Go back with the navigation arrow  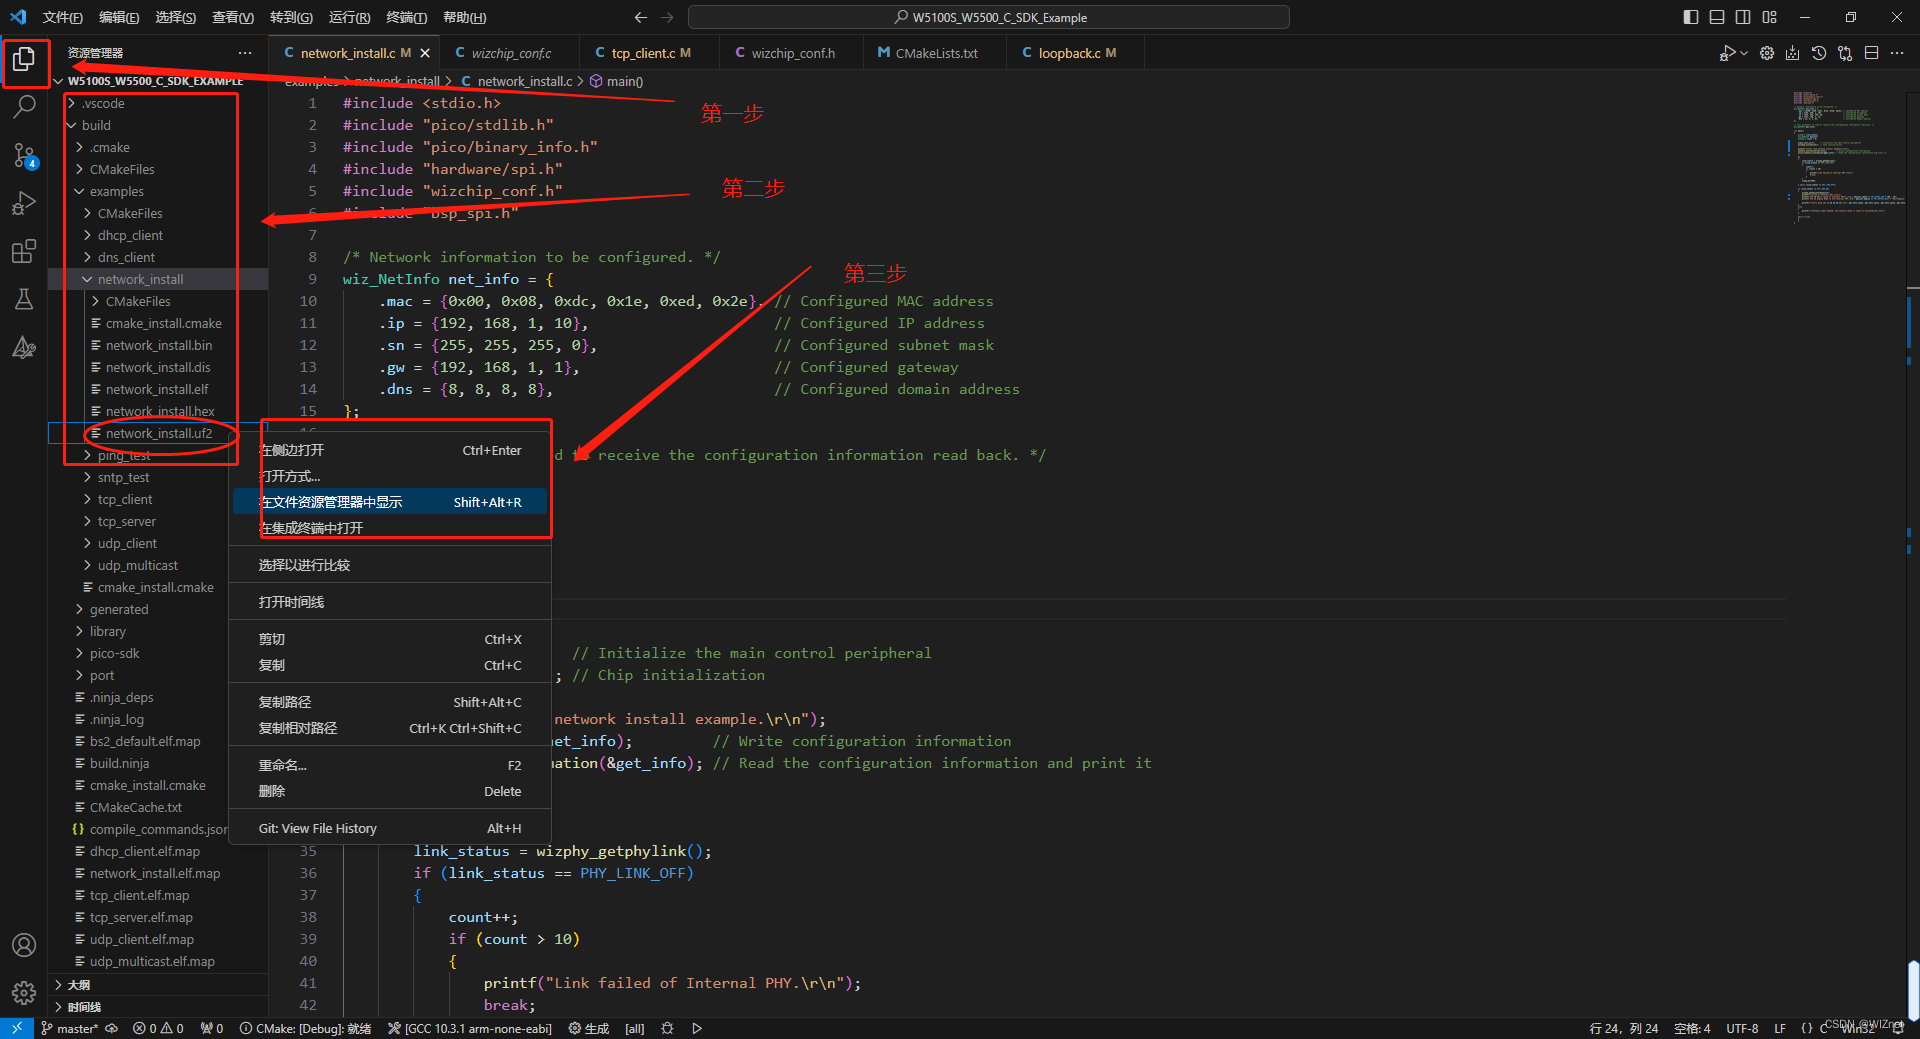pyautogui.click(x=641, y=17)
